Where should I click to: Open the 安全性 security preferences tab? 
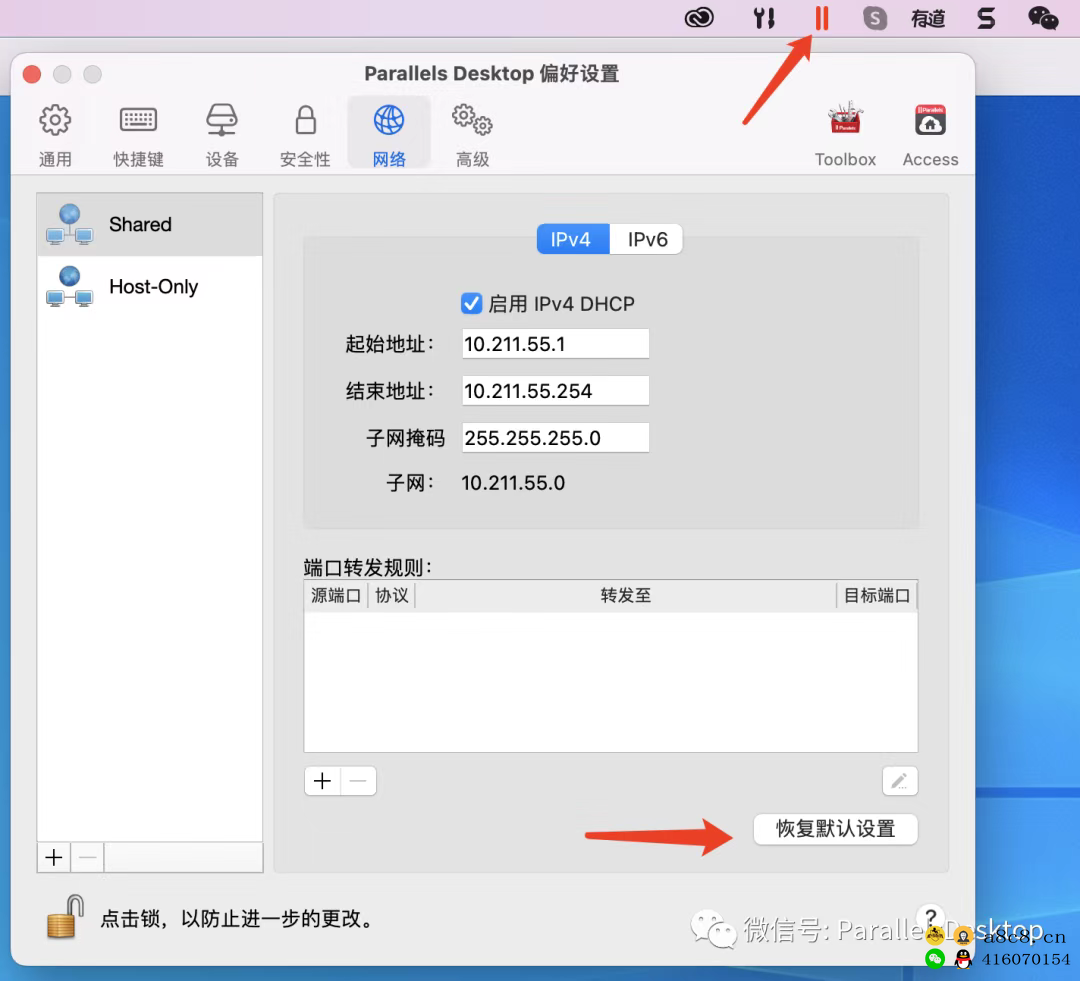pos(305,136)
